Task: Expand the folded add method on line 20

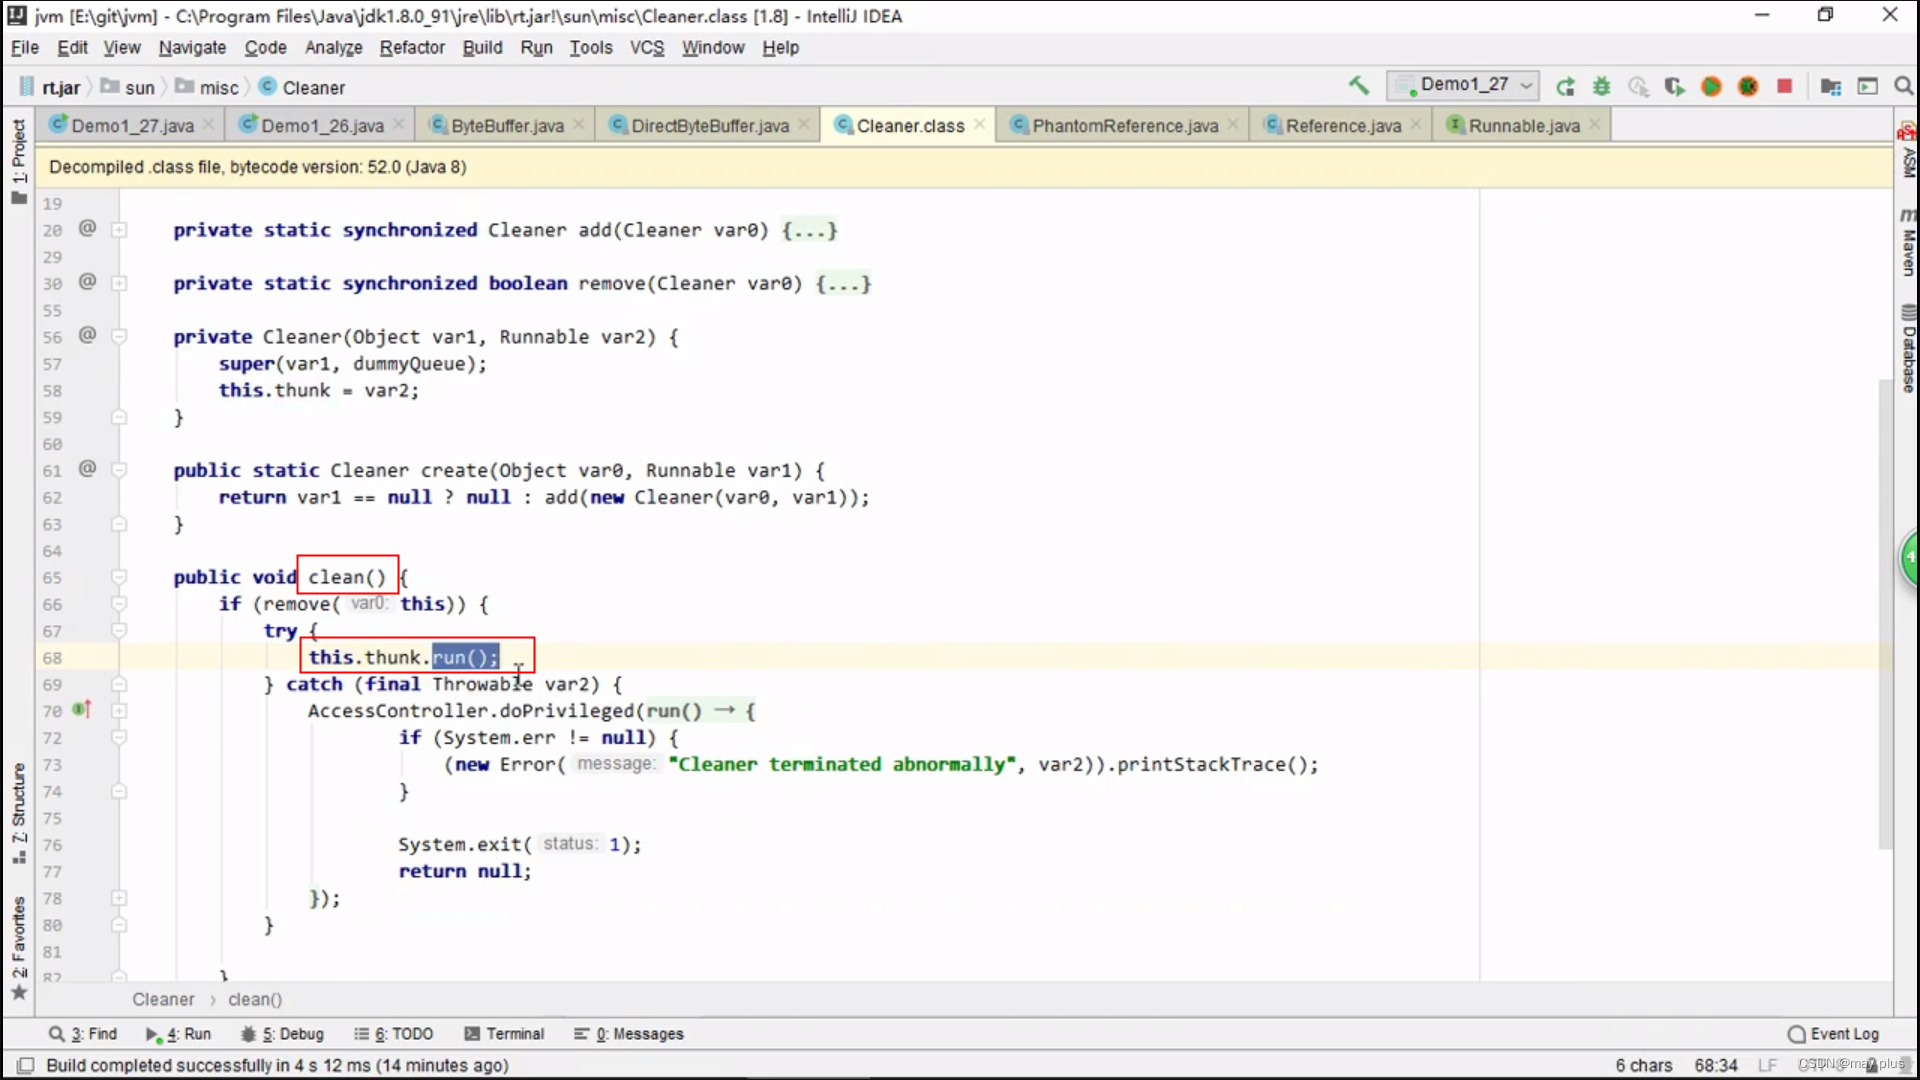Action: (119, 230)
